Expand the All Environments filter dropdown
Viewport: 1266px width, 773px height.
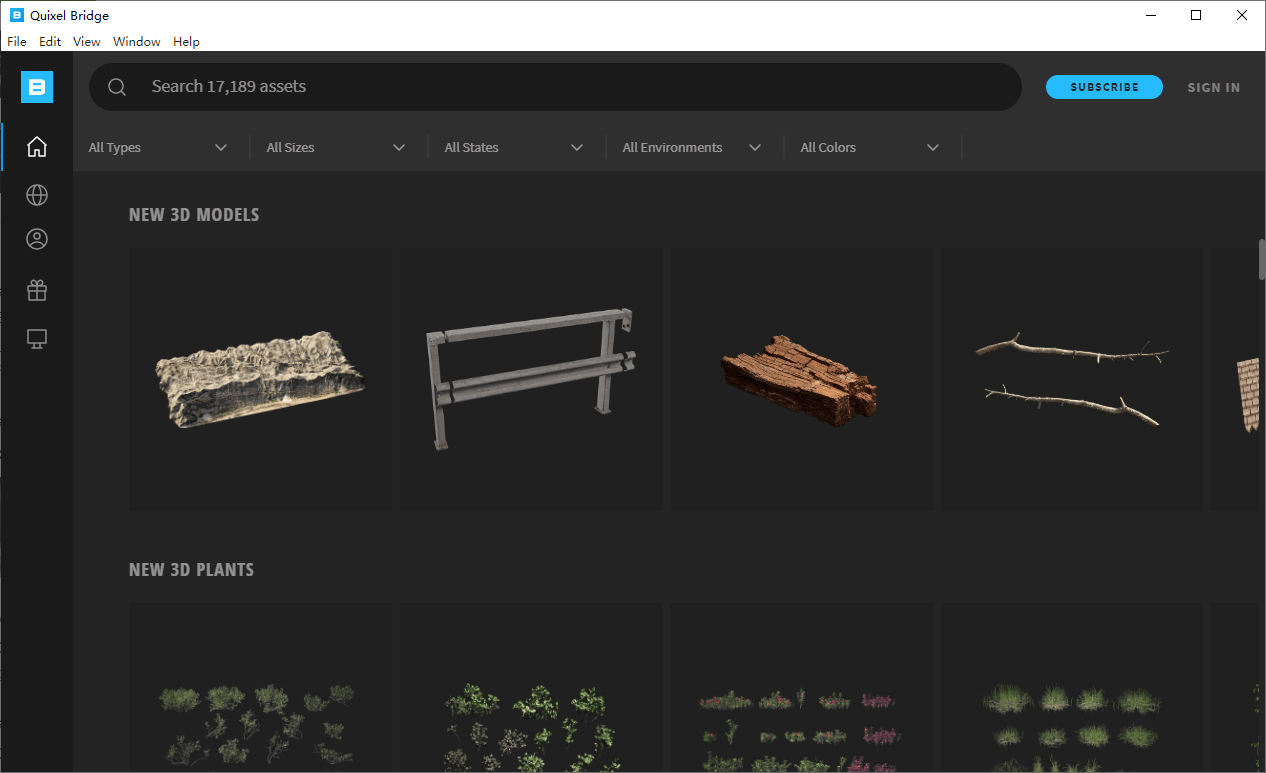coord(692,147)
